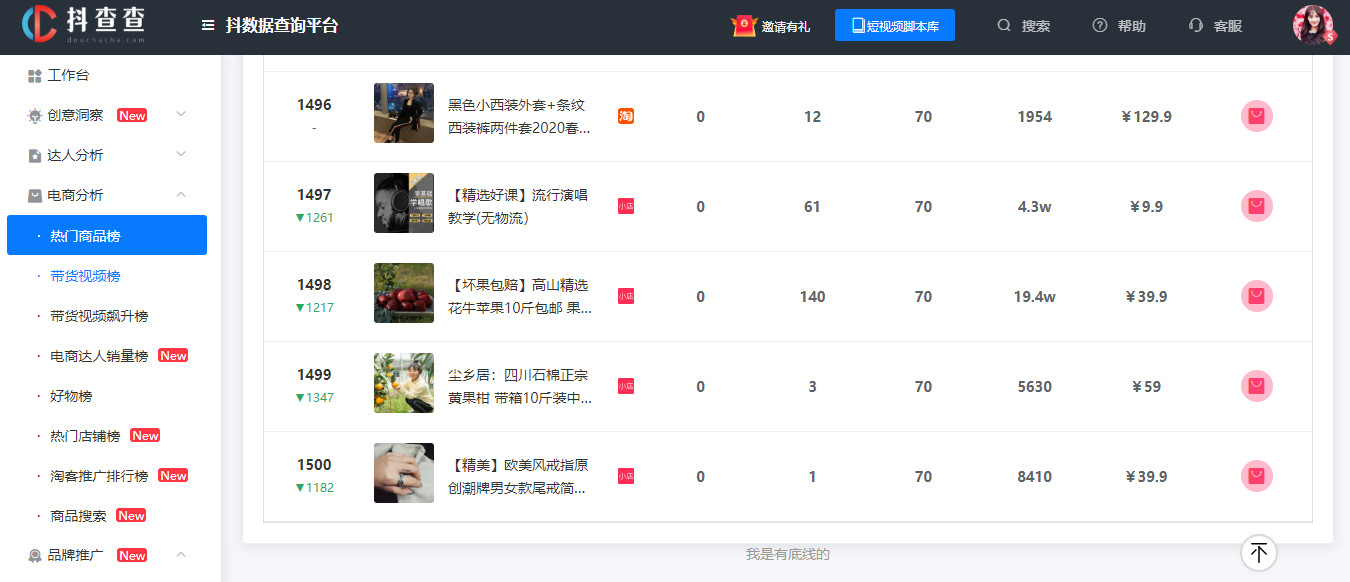The image size is (1350, 582).
Task: Expand the 创意洞察 sidebar section
Action: 181,115
